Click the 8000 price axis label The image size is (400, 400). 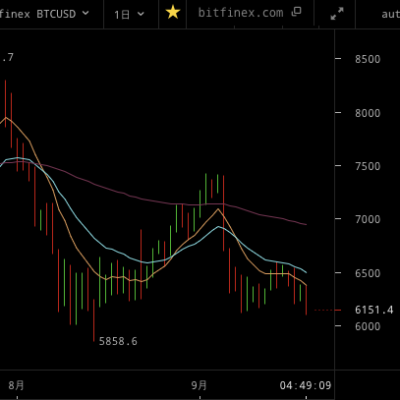point(367,113)
